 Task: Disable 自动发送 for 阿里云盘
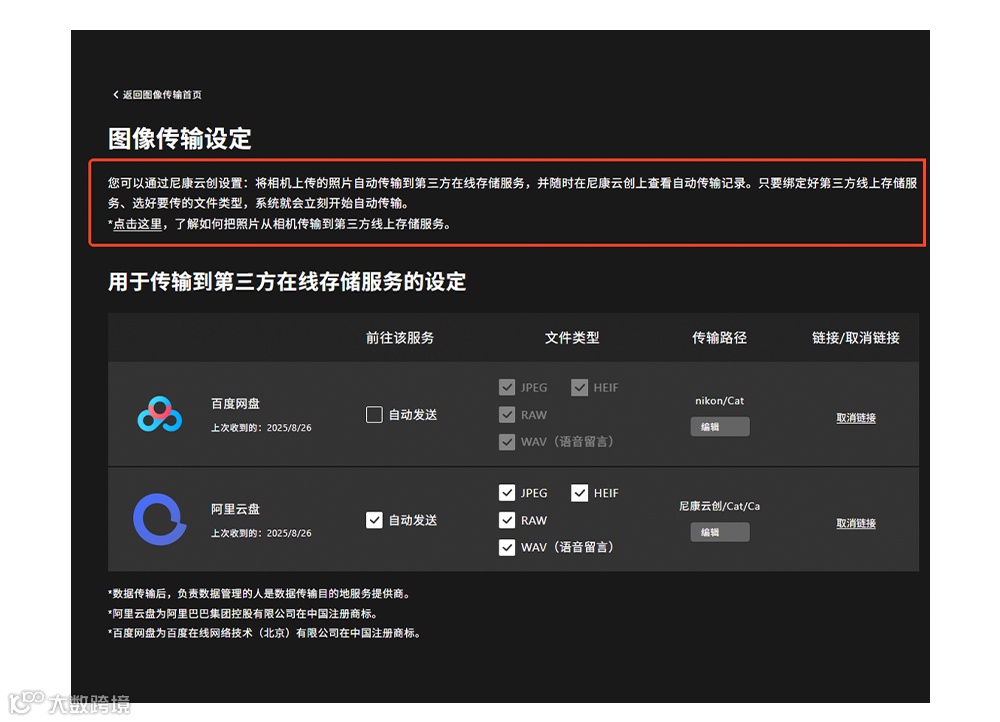[374, 520]
